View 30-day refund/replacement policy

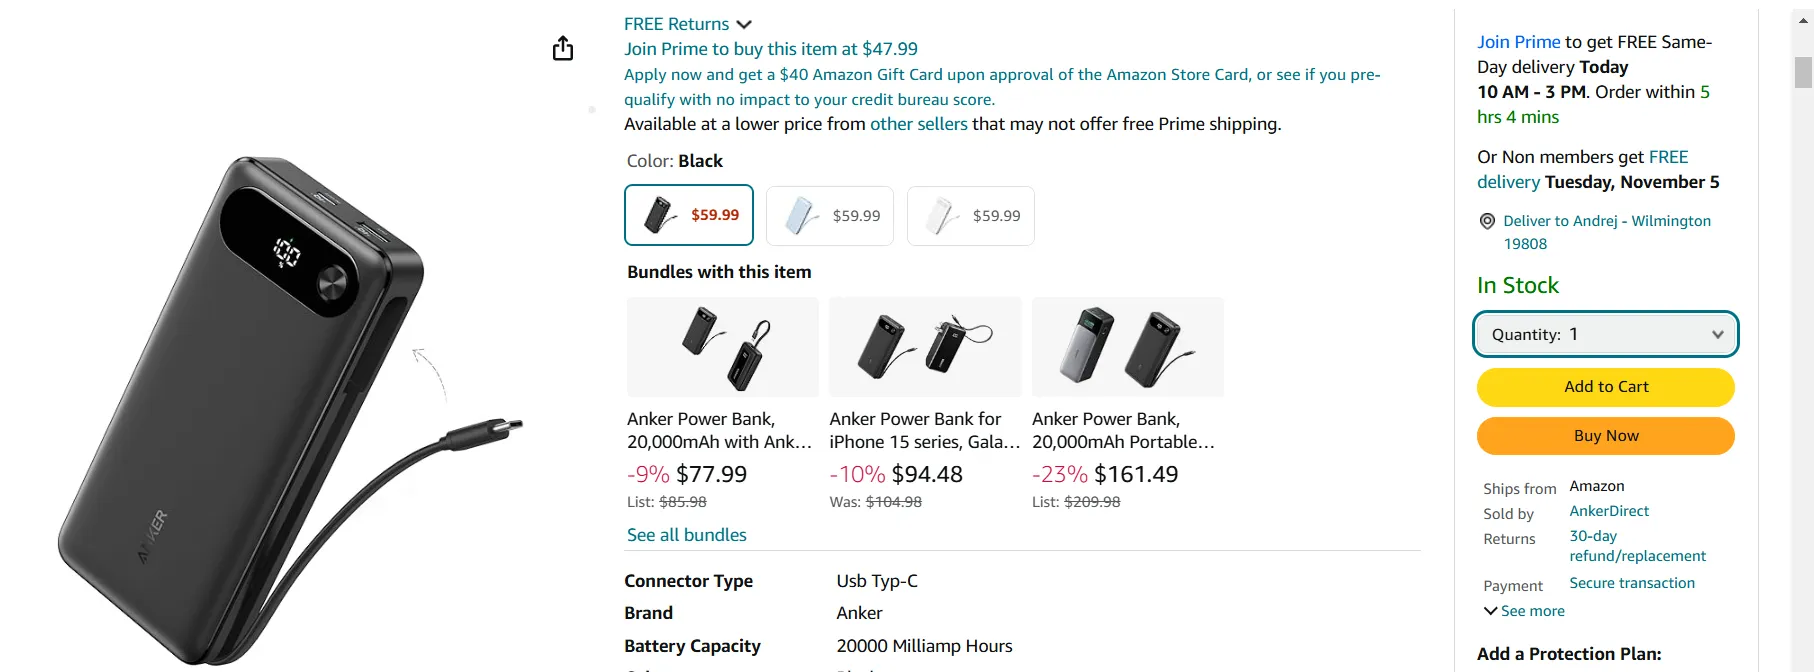(x=1637, y=547)
